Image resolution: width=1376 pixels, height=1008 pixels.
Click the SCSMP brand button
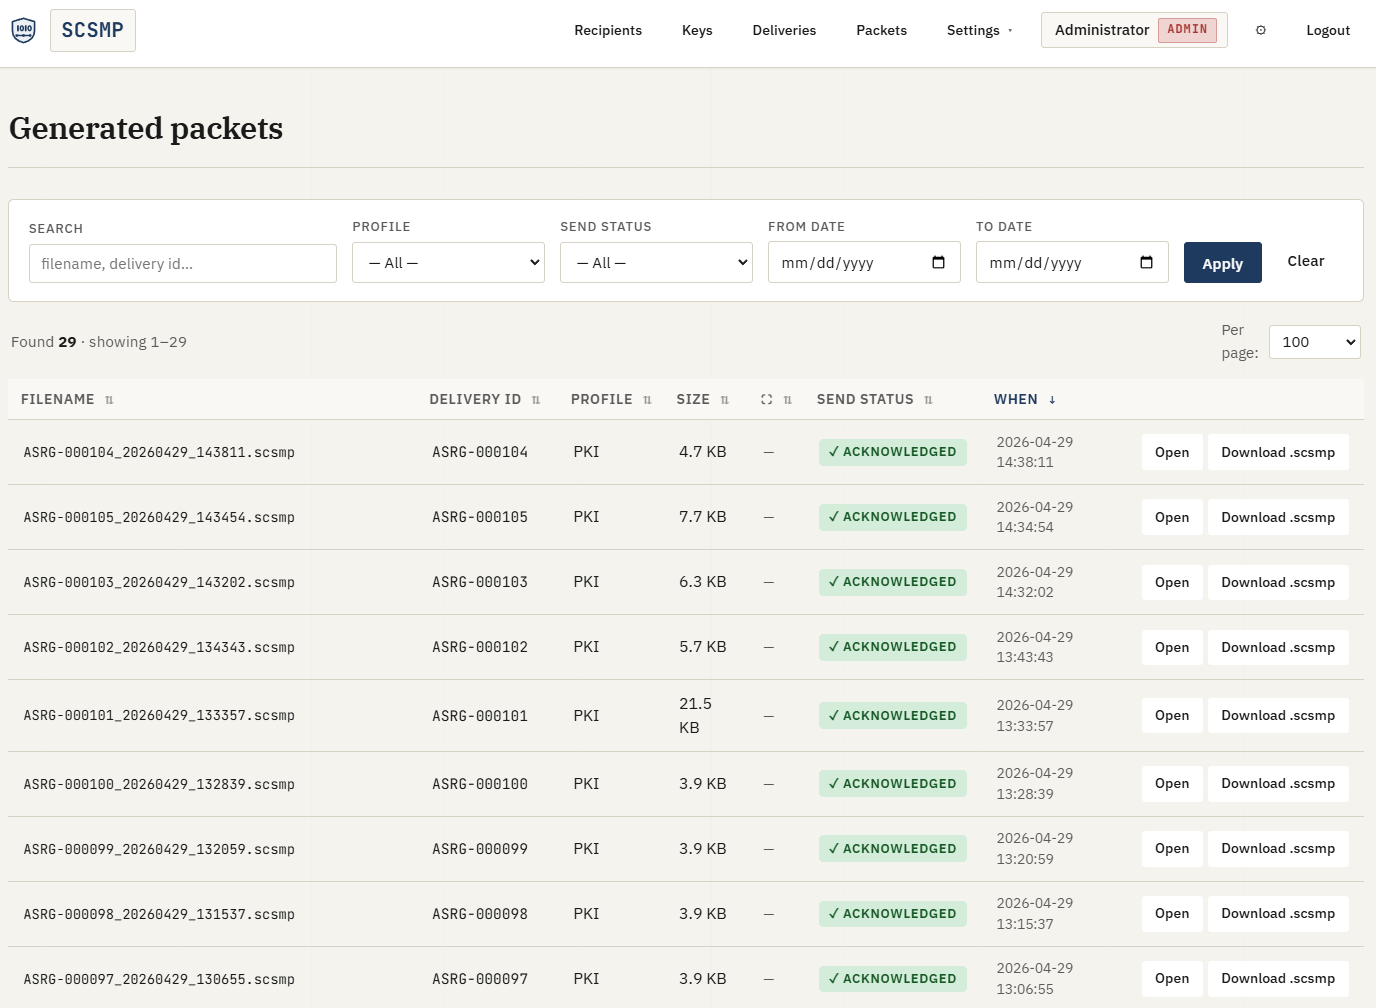(93, 30)
